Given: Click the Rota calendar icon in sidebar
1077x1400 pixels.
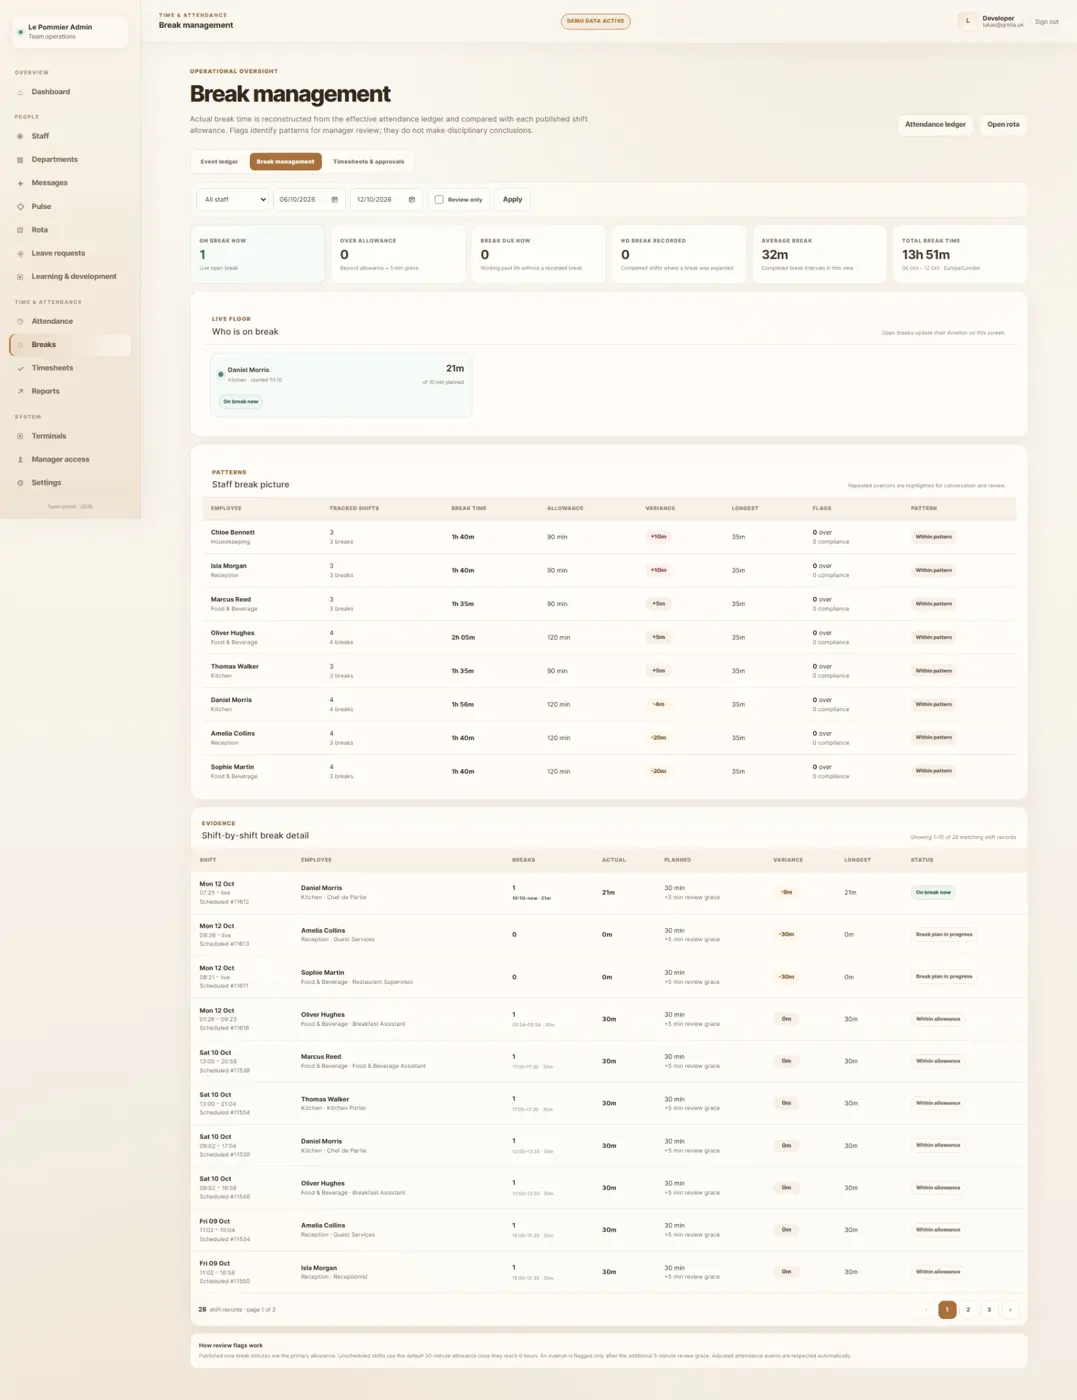Looking at the screenshot, I should click(x=20, y=230).
